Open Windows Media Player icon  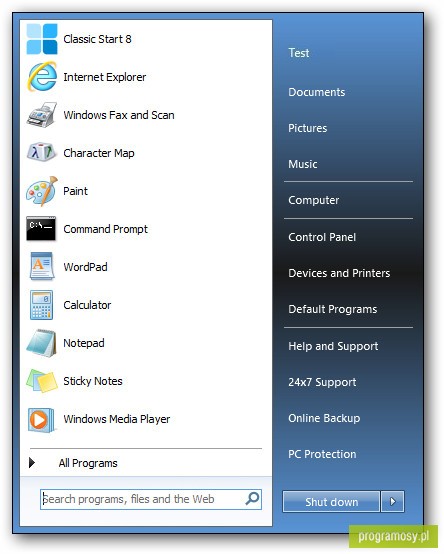[42, 420]
